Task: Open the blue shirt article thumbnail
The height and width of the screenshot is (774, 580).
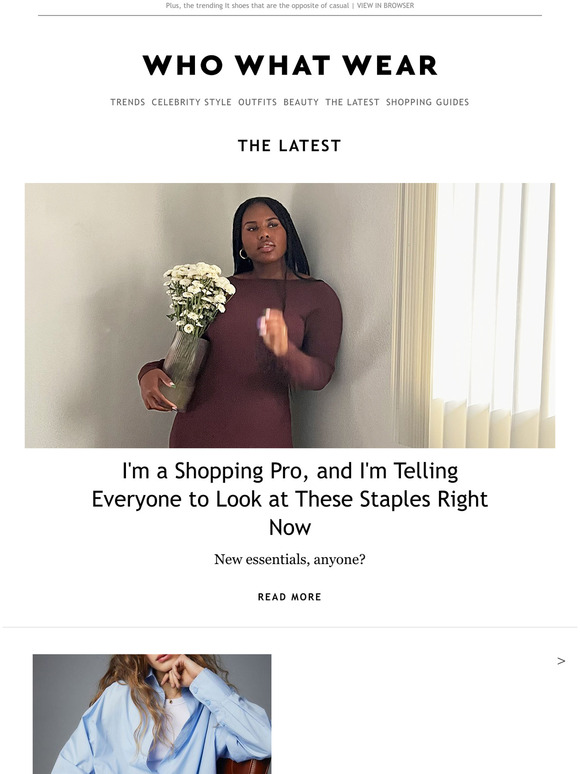Action: [152, 714]
